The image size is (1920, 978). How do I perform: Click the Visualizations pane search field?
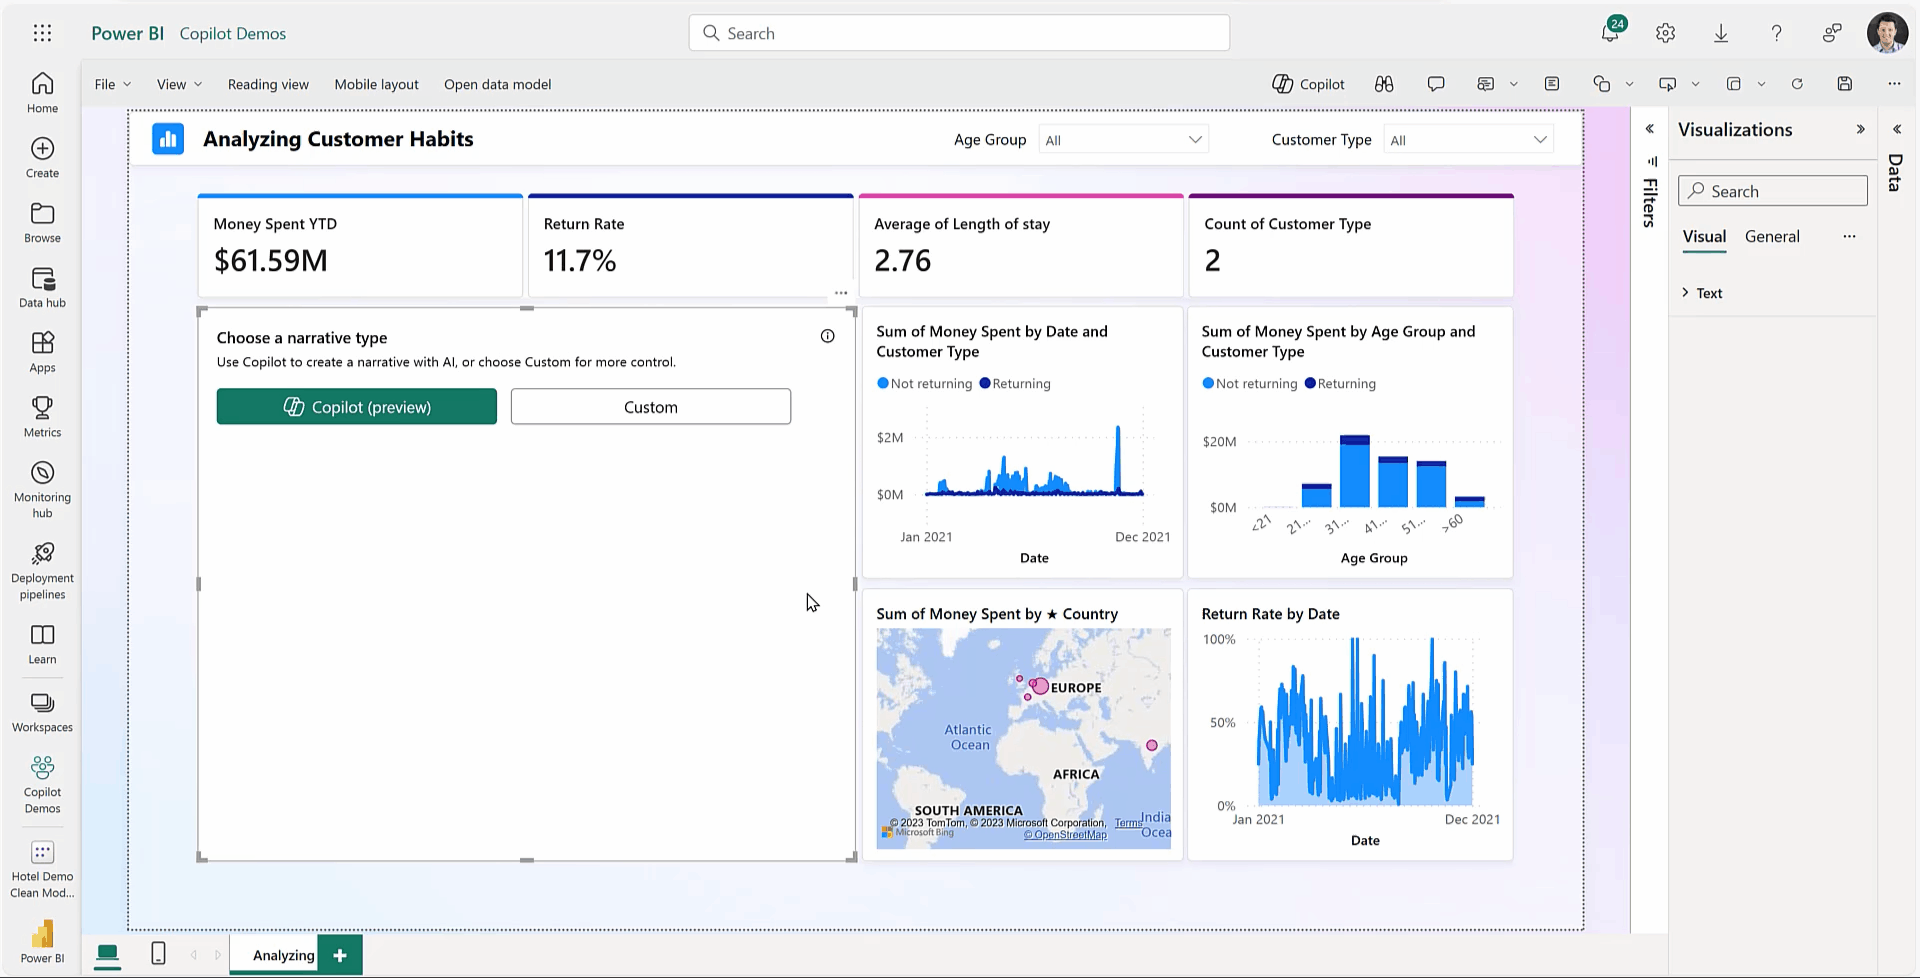point(1772,191)
